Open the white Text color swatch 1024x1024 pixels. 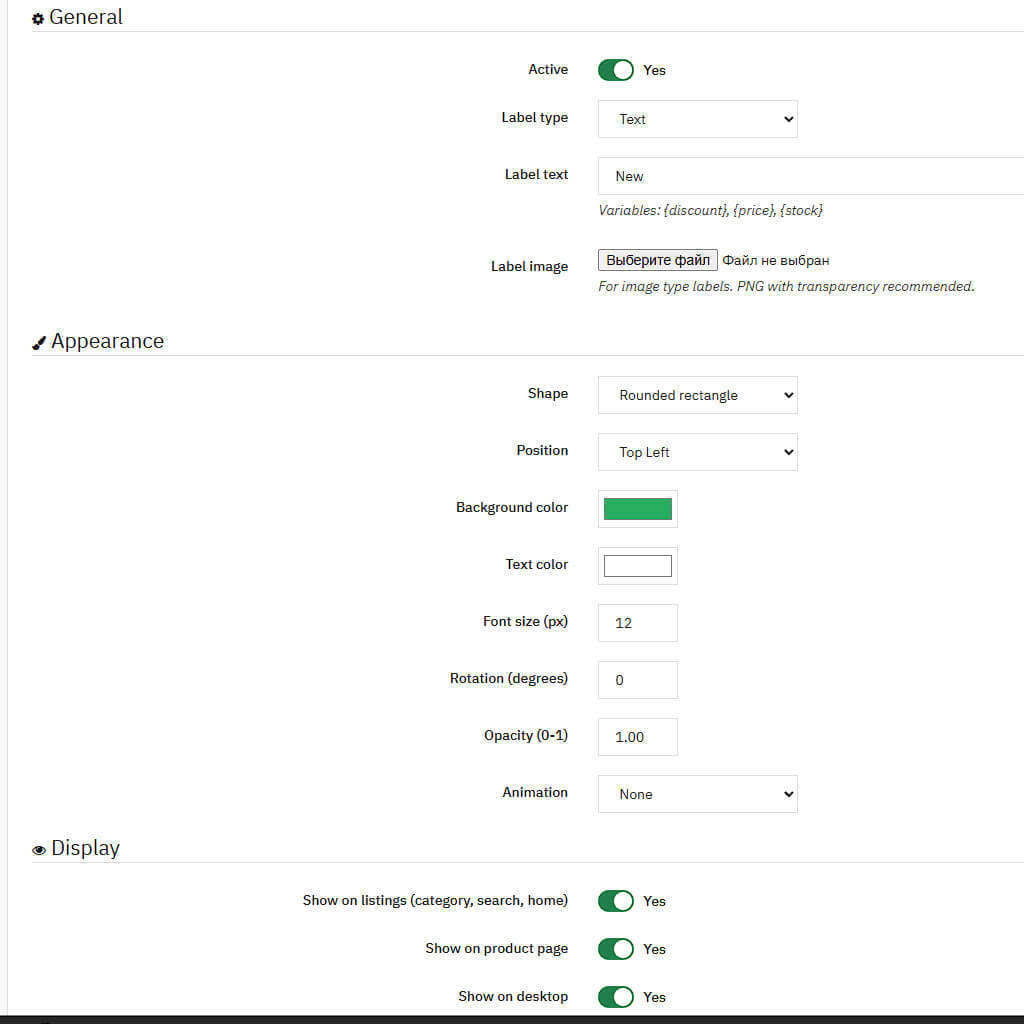point(637,566)
